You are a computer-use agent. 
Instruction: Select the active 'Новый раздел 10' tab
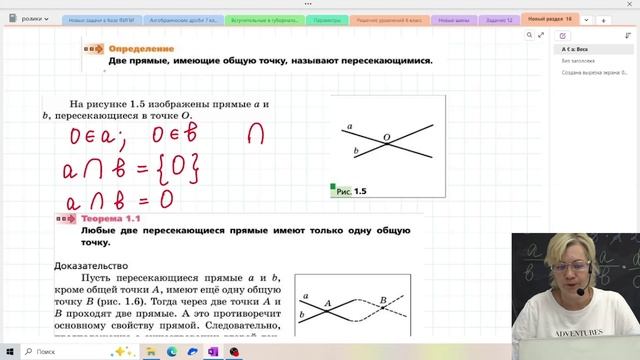pos(550,19)
